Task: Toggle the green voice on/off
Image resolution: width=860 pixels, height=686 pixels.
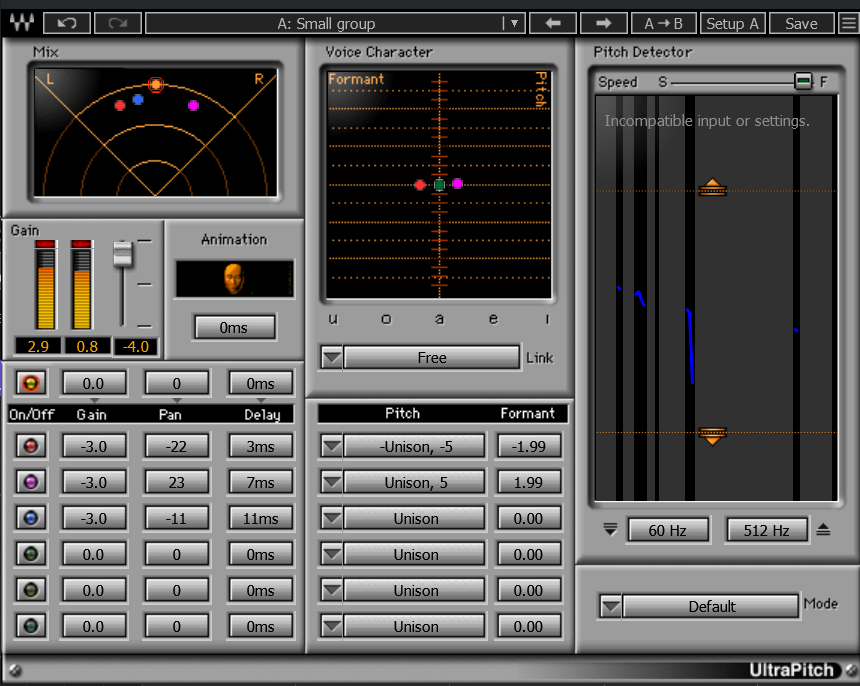Action: click(31, 554)
